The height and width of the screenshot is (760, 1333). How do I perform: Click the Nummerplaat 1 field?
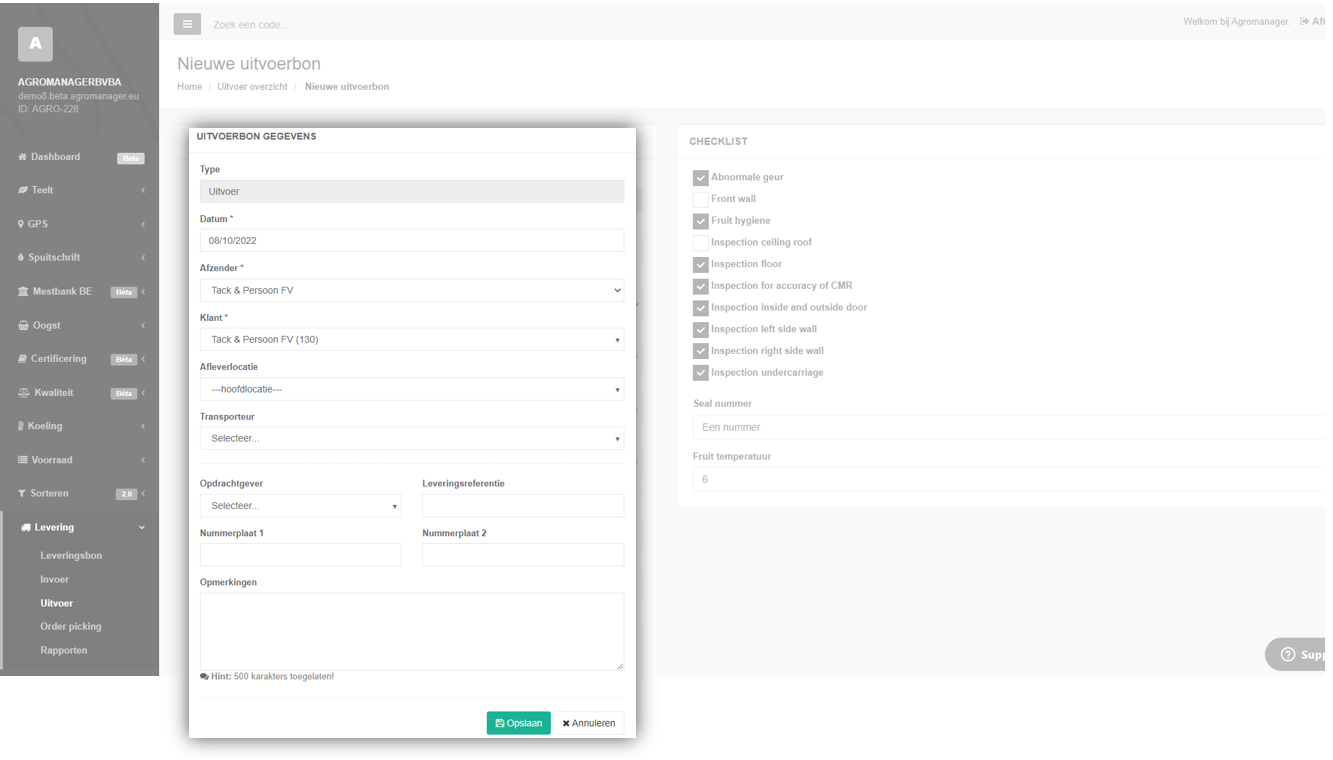[301, 554]
